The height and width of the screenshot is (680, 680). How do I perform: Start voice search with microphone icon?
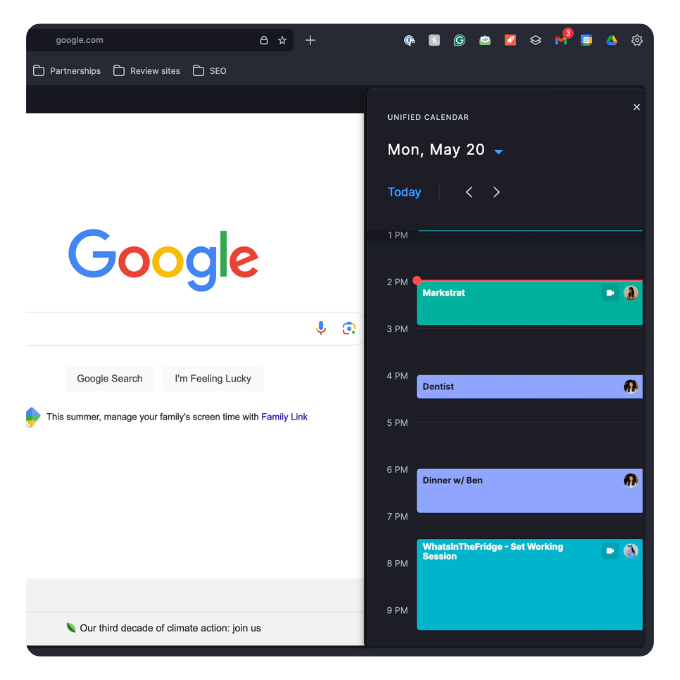coord(321,328)
